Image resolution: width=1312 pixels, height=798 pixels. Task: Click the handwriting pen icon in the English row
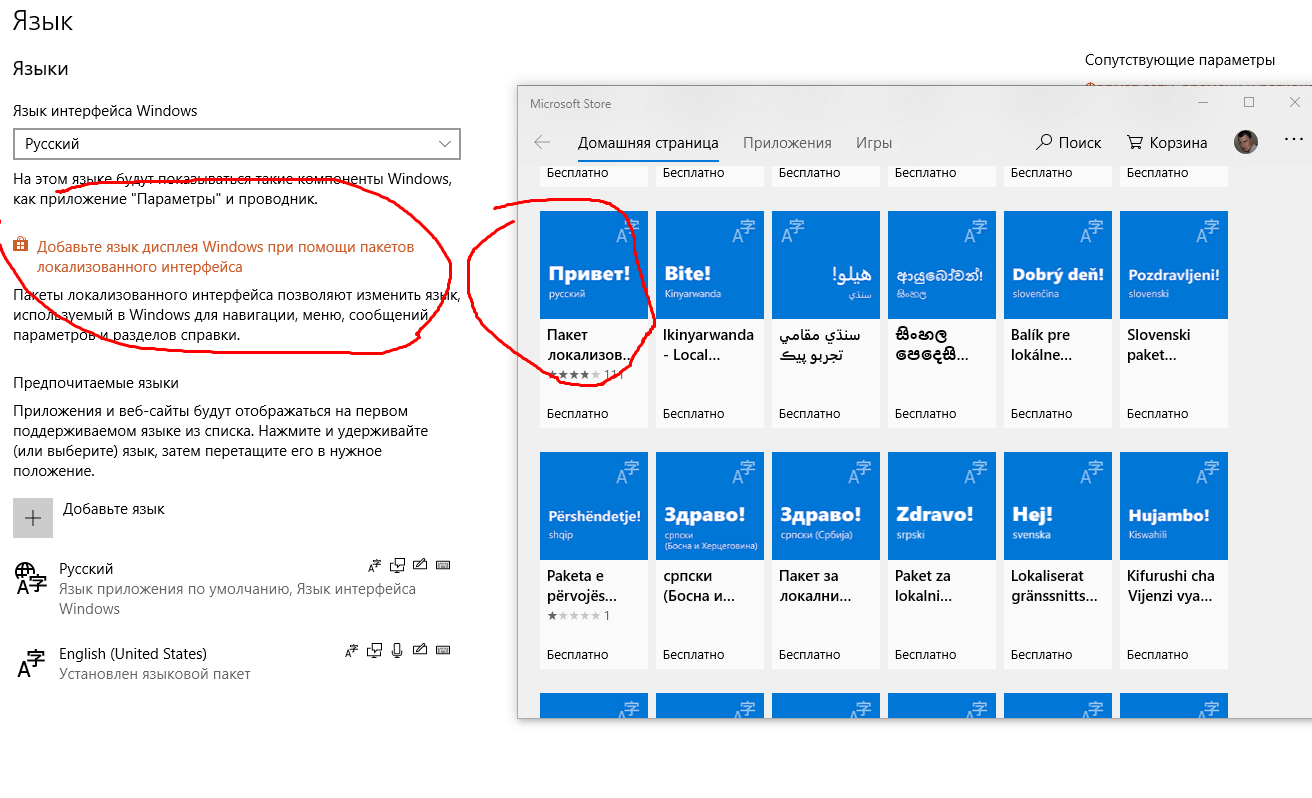420,651
